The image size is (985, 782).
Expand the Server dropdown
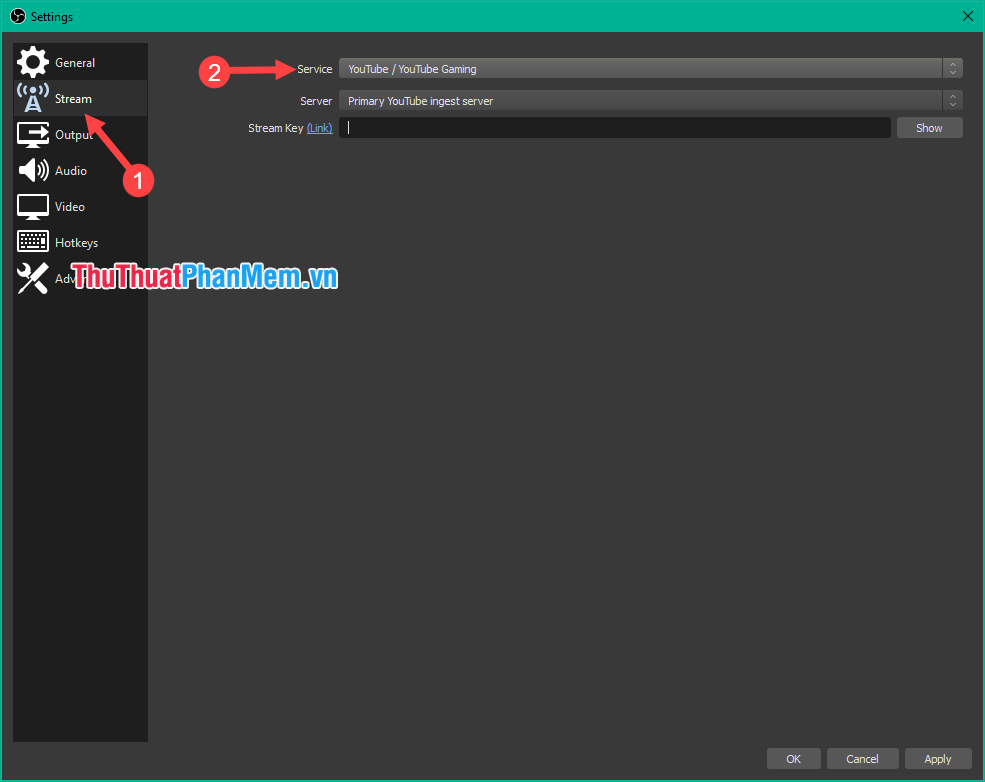pyautogui.click(x=640, y=100)
